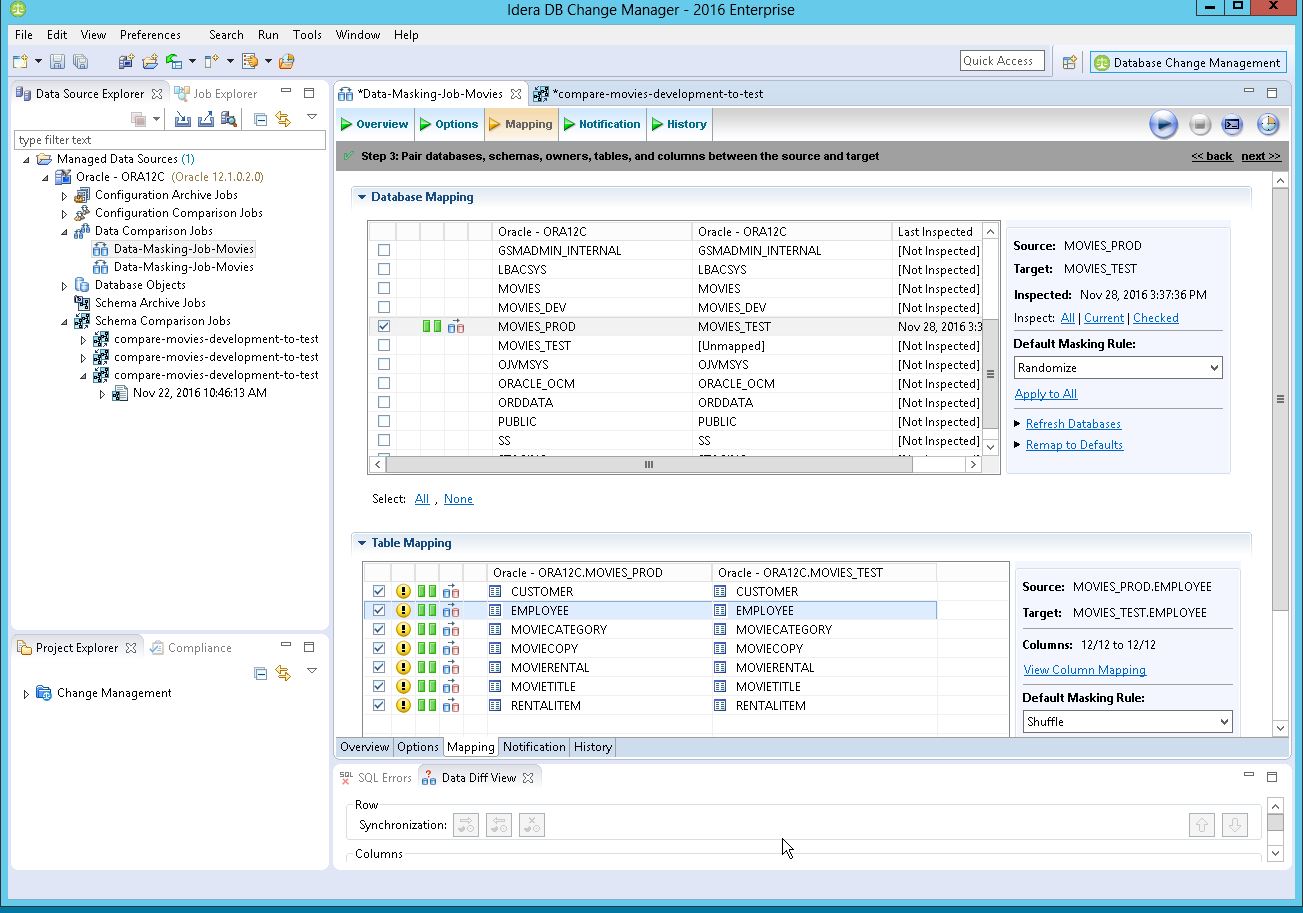The image size is (1303, 913).
Task: Run the data masking job
Action: [1163, 125]
